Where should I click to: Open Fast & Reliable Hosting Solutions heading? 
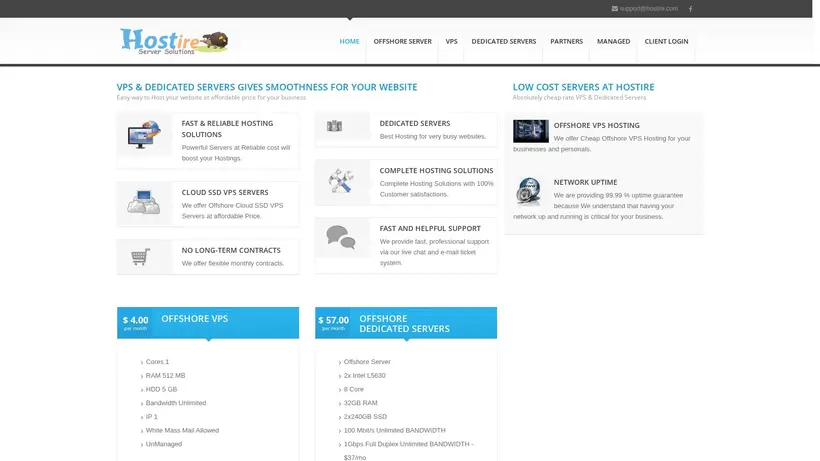[x=227, y=129]
